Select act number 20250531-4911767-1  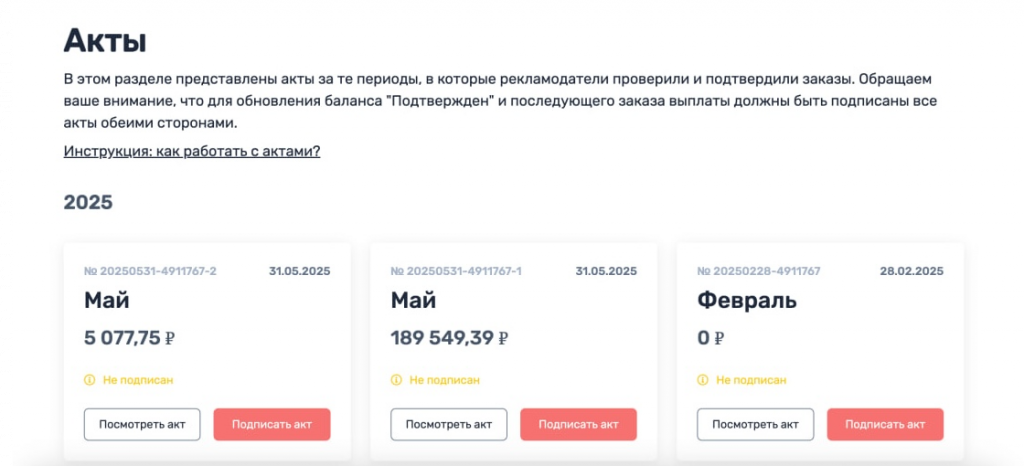[456, 271]
